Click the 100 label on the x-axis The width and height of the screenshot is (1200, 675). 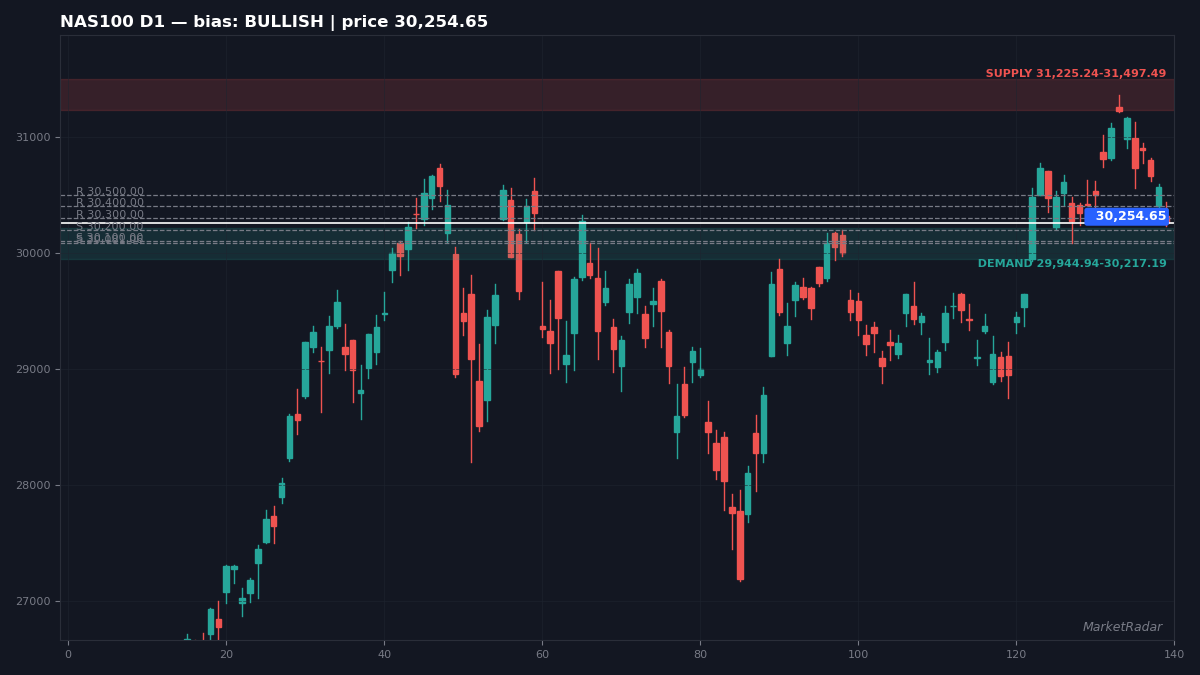coord(858,654)
